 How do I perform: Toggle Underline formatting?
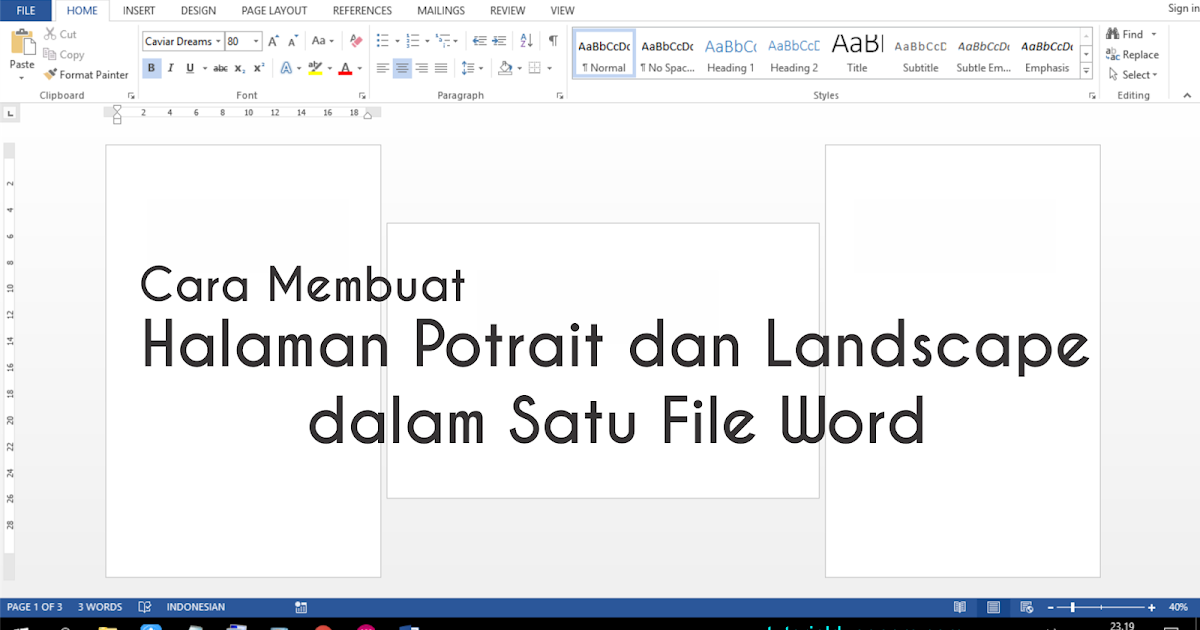pyautogui.click(x=190, y=68)
